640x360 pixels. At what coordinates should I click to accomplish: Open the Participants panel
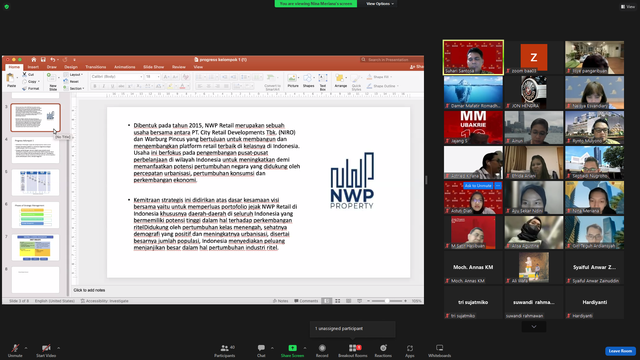(224, 350)
